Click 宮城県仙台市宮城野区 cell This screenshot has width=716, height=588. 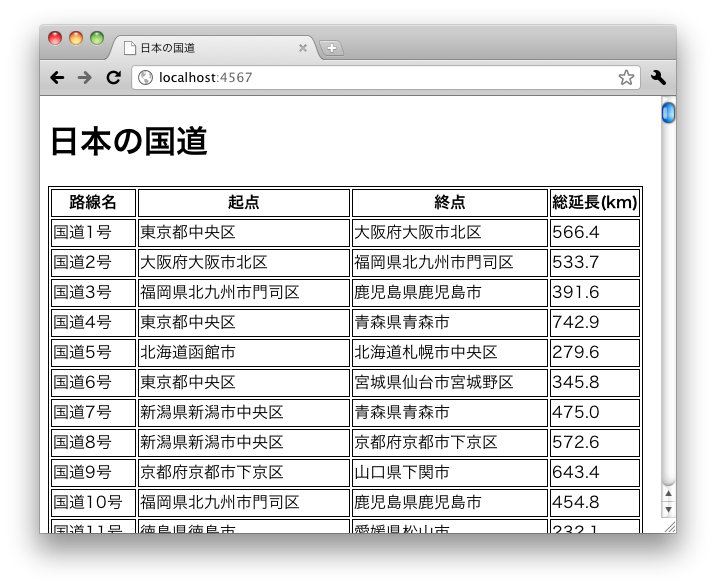450,383
